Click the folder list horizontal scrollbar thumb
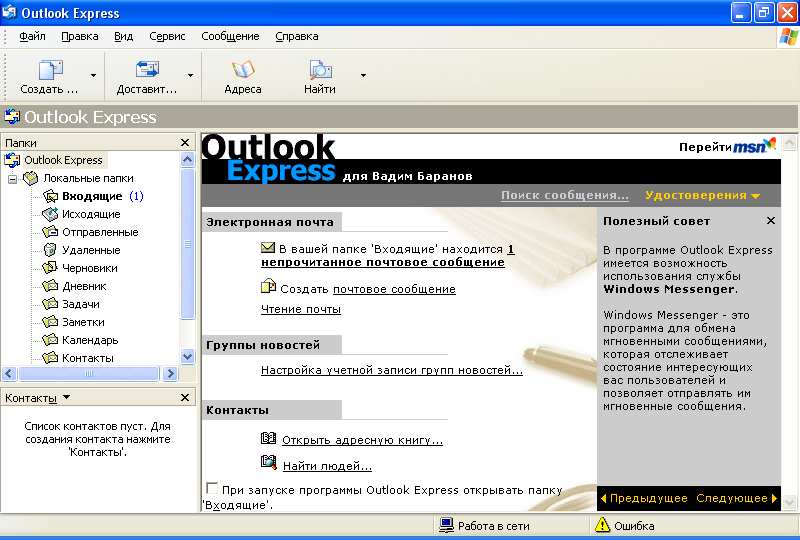 (x=89, y=374)
